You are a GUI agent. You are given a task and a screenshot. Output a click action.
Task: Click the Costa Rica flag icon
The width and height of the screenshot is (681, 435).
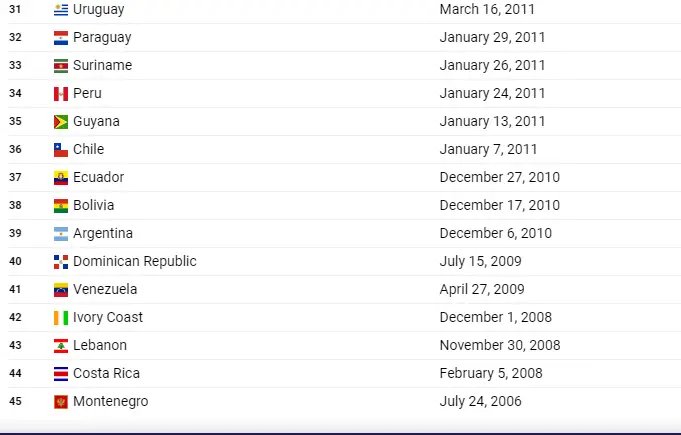(61, 374)
